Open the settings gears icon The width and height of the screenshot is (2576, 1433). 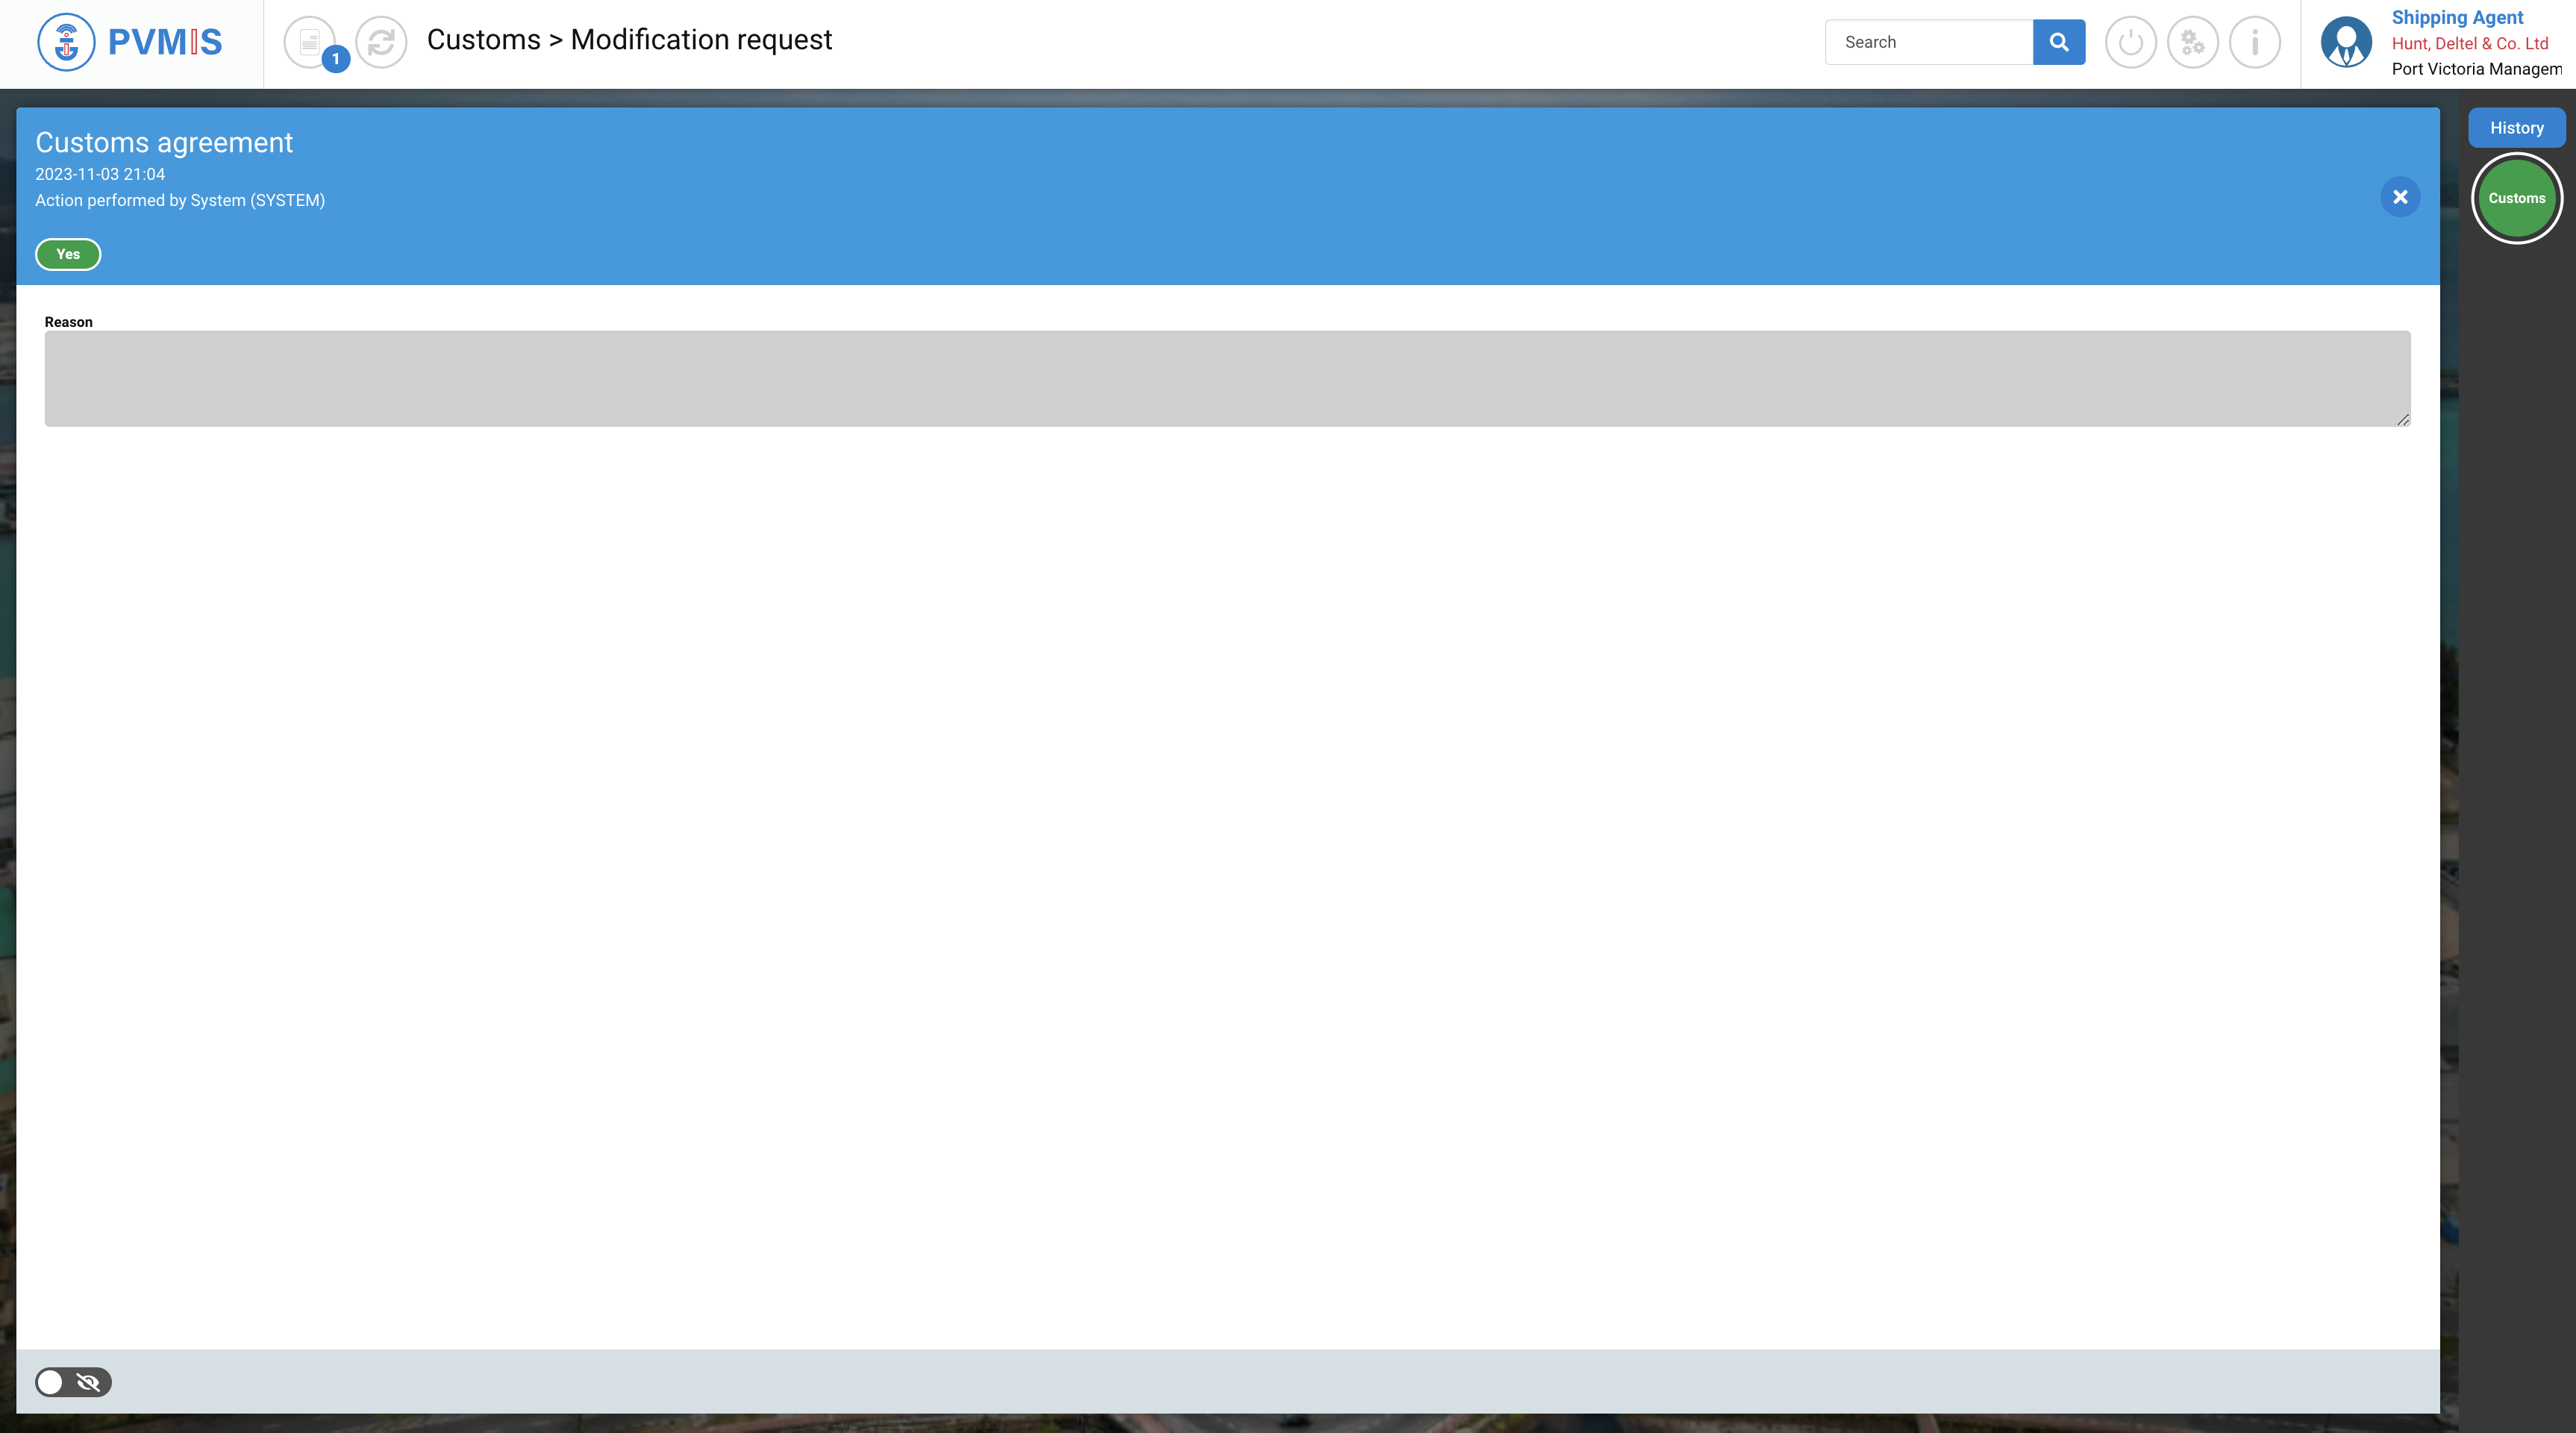point(2192,42)
